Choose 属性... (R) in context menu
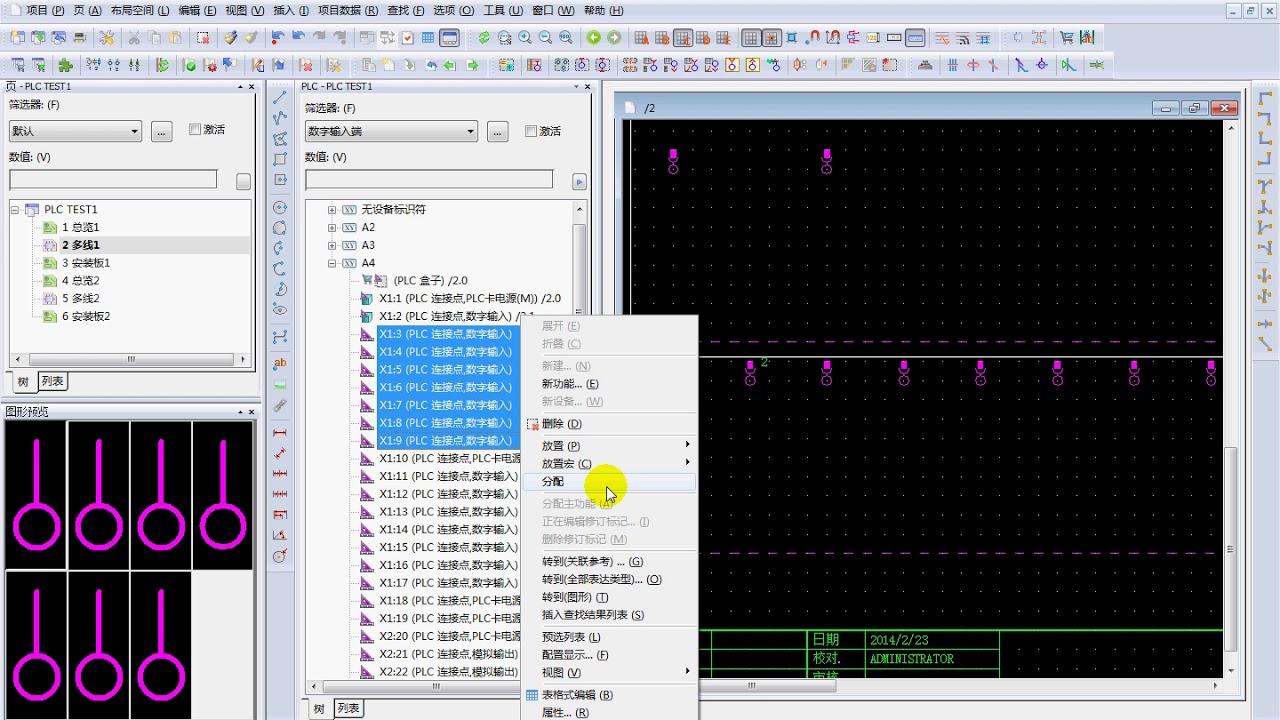Screen dimensions: 1280x720 coord(608,713)
